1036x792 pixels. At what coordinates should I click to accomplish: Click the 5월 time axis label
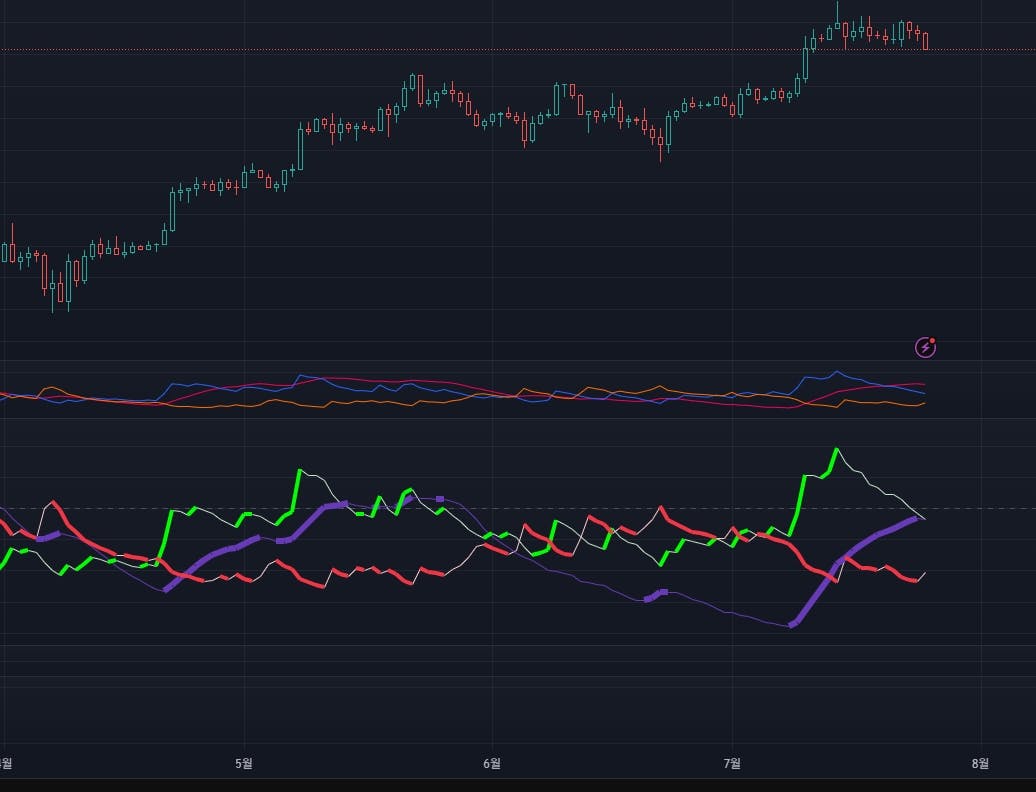point(244,764)
